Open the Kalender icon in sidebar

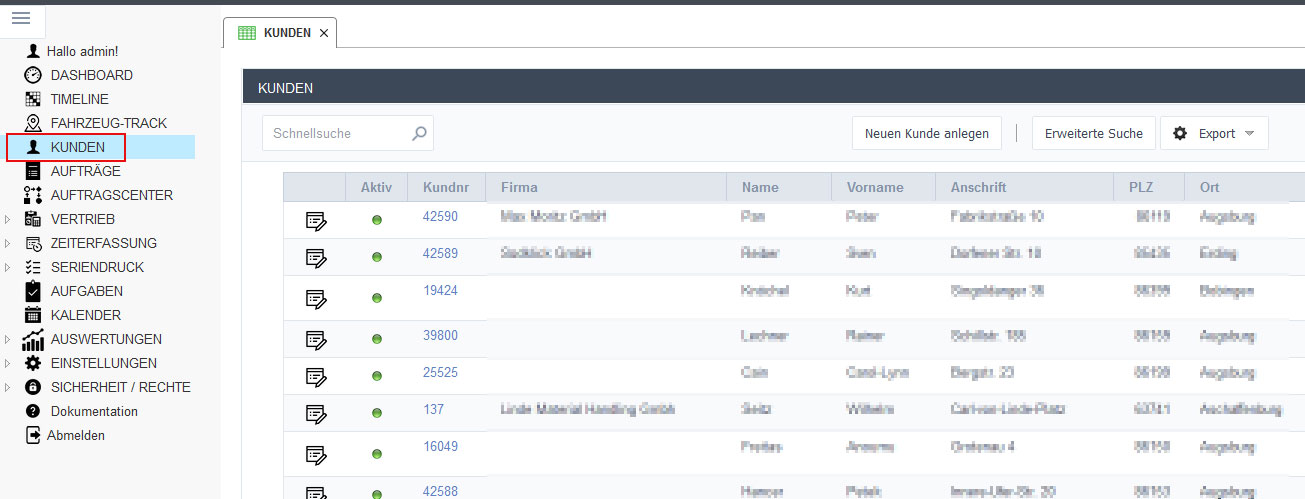[33, 315]
